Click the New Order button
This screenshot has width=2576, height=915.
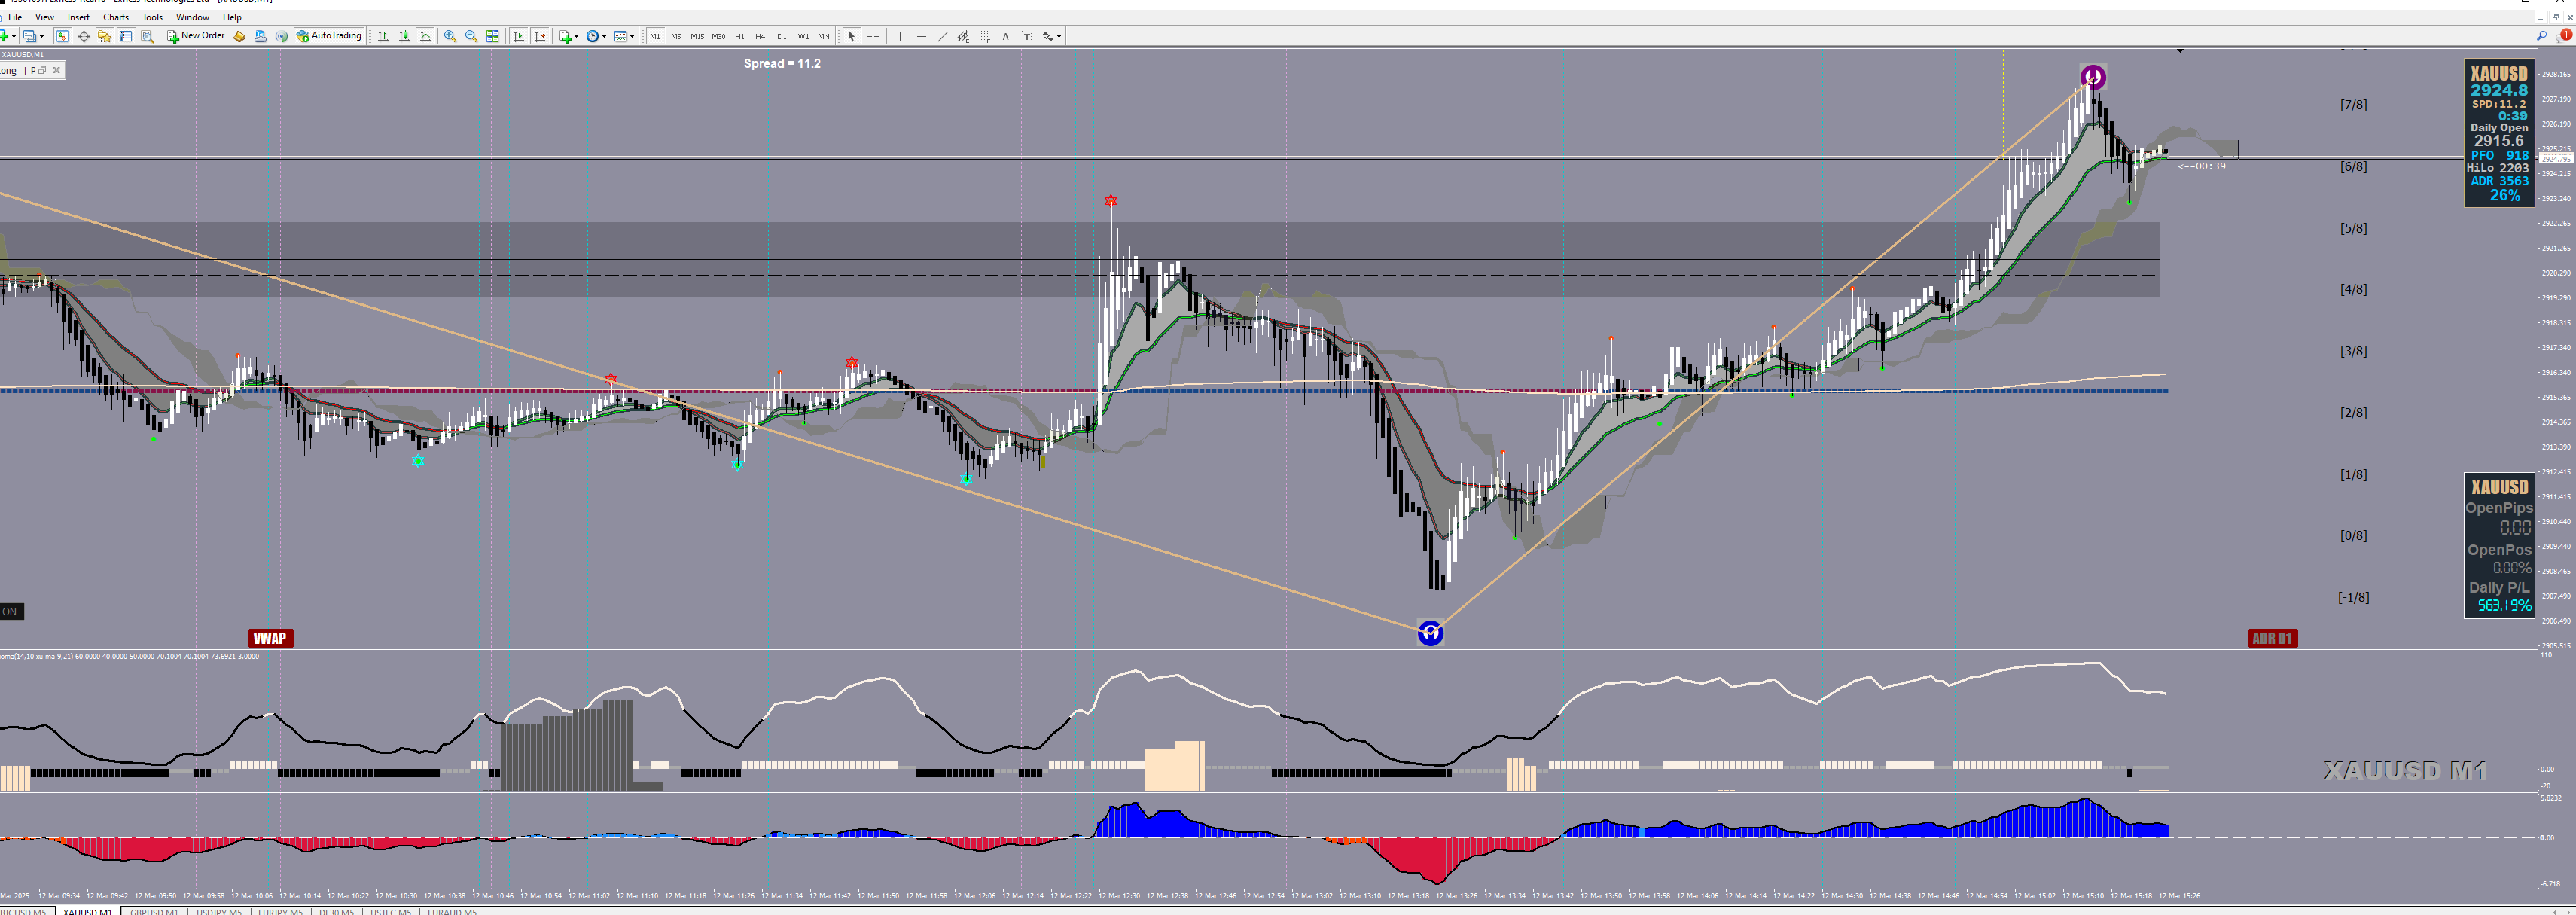(x=196, y=36)
